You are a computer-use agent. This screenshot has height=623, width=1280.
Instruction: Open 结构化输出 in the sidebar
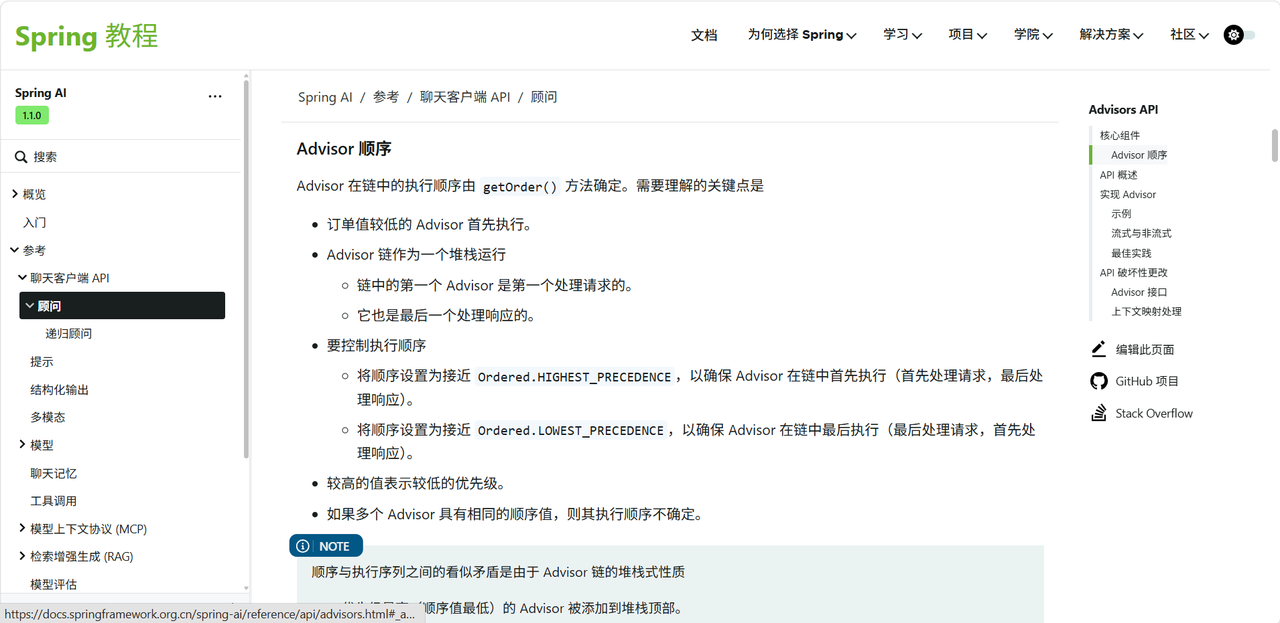(x=59, y=390)
